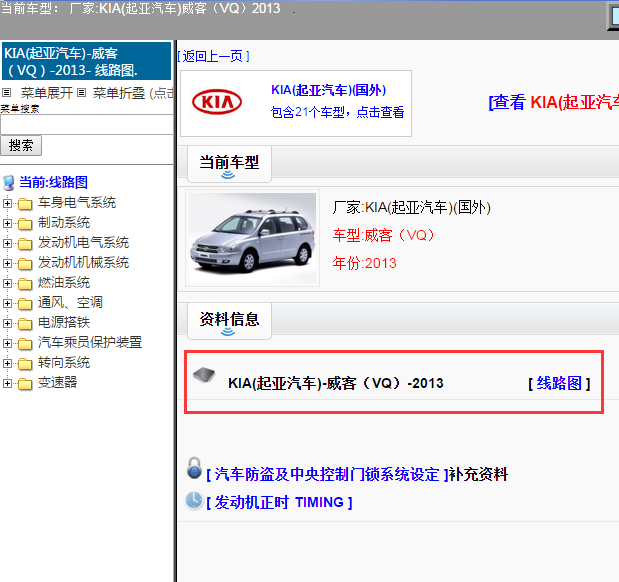Image resolution: width=619 pixels, height=582 pixels.
Task: Select 制动系统 tree label
Action: [64, 223]
